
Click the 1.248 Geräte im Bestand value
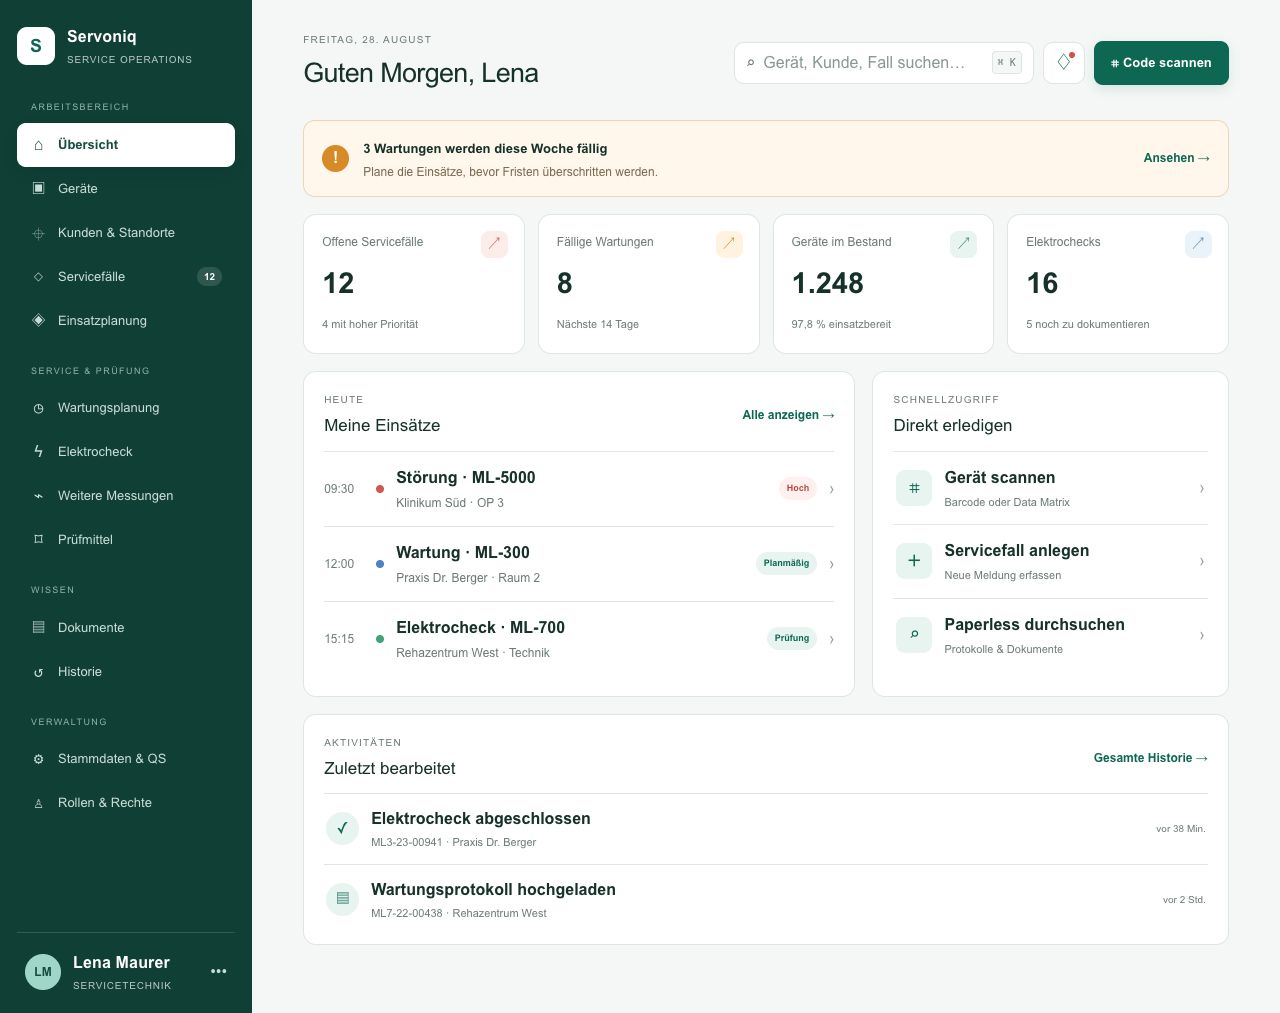pyautogui.click(x=828, y=284)
